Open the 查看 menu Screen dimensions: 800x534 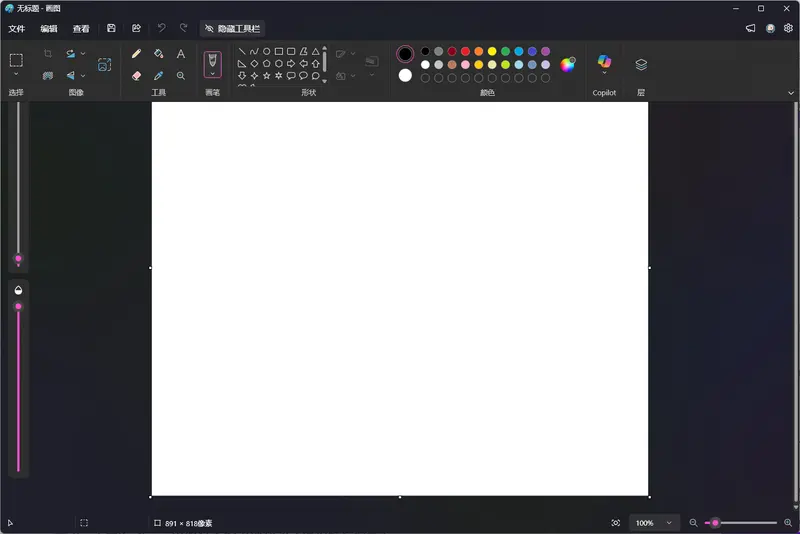[x=81, y=29]
